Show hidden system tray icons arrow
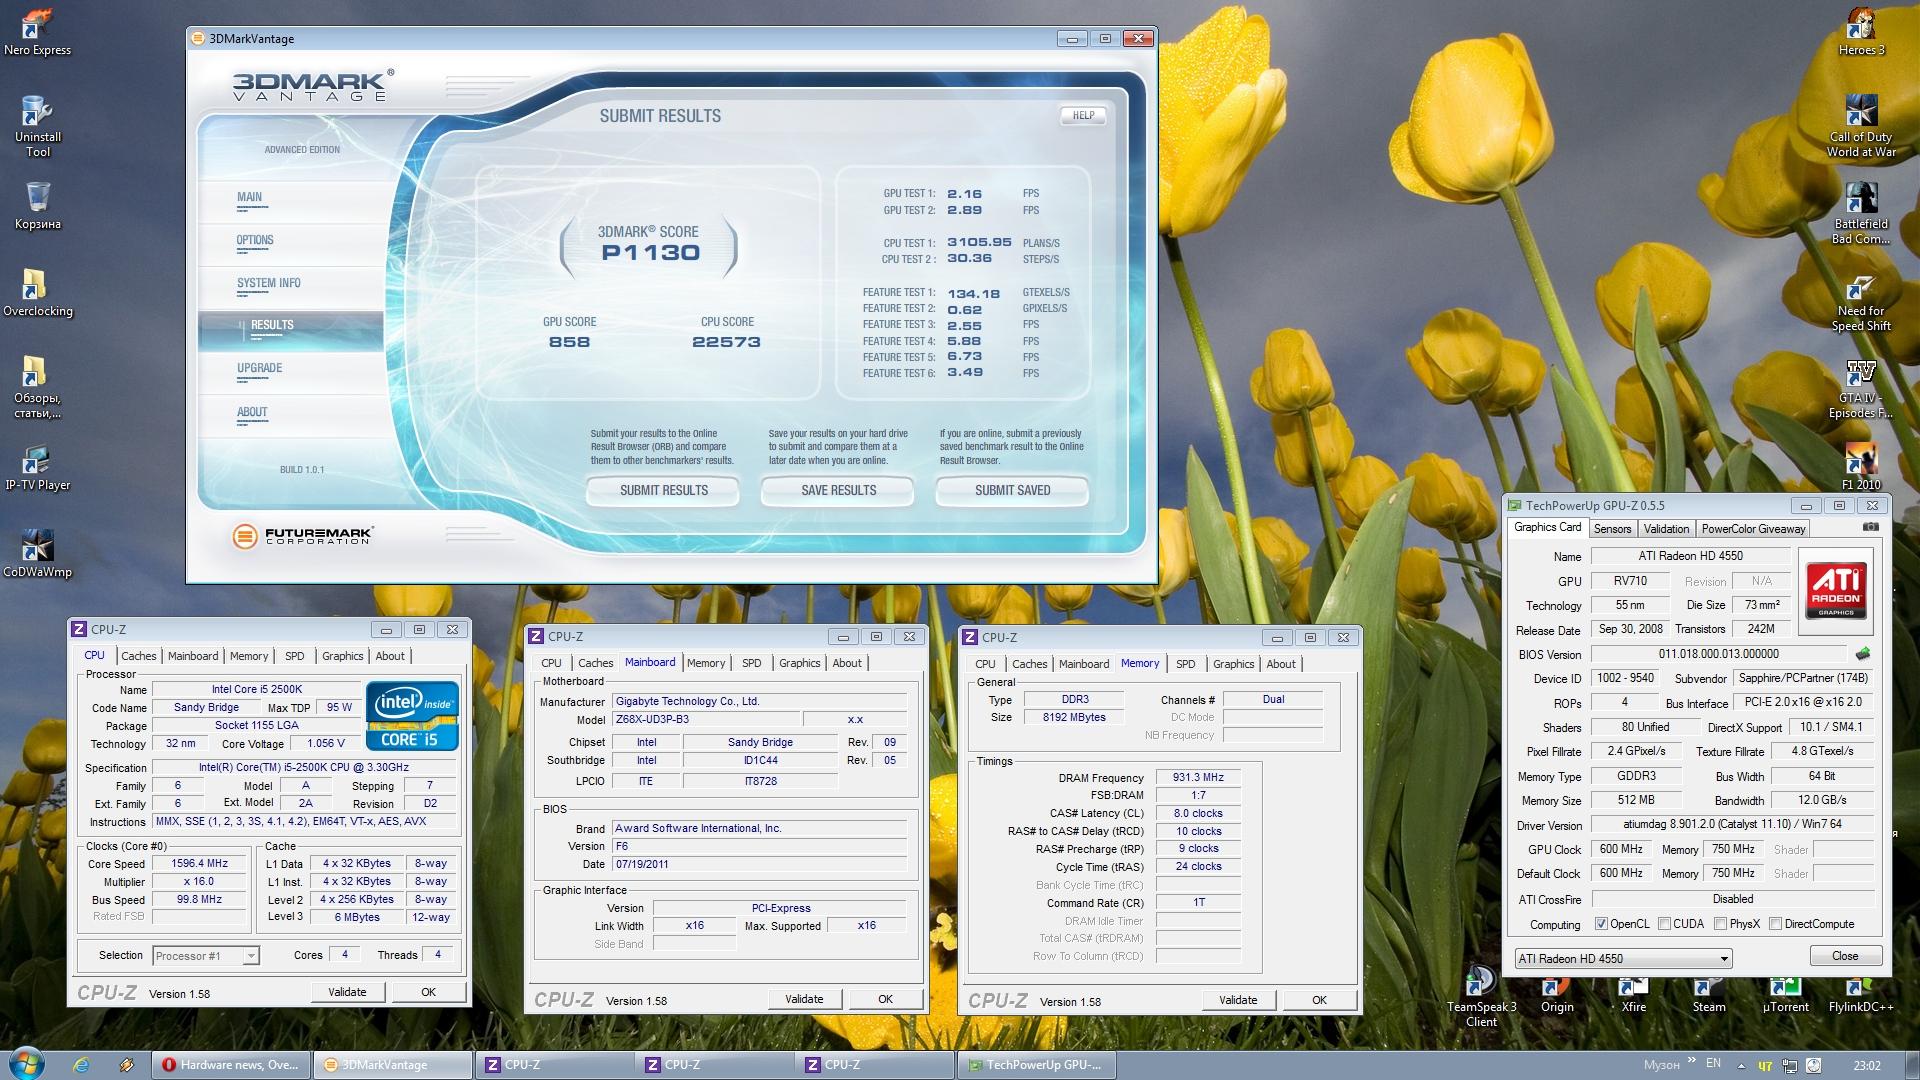Image resolution: width=1920 pixels, height=1080 pixels. coord(1741,1066)
